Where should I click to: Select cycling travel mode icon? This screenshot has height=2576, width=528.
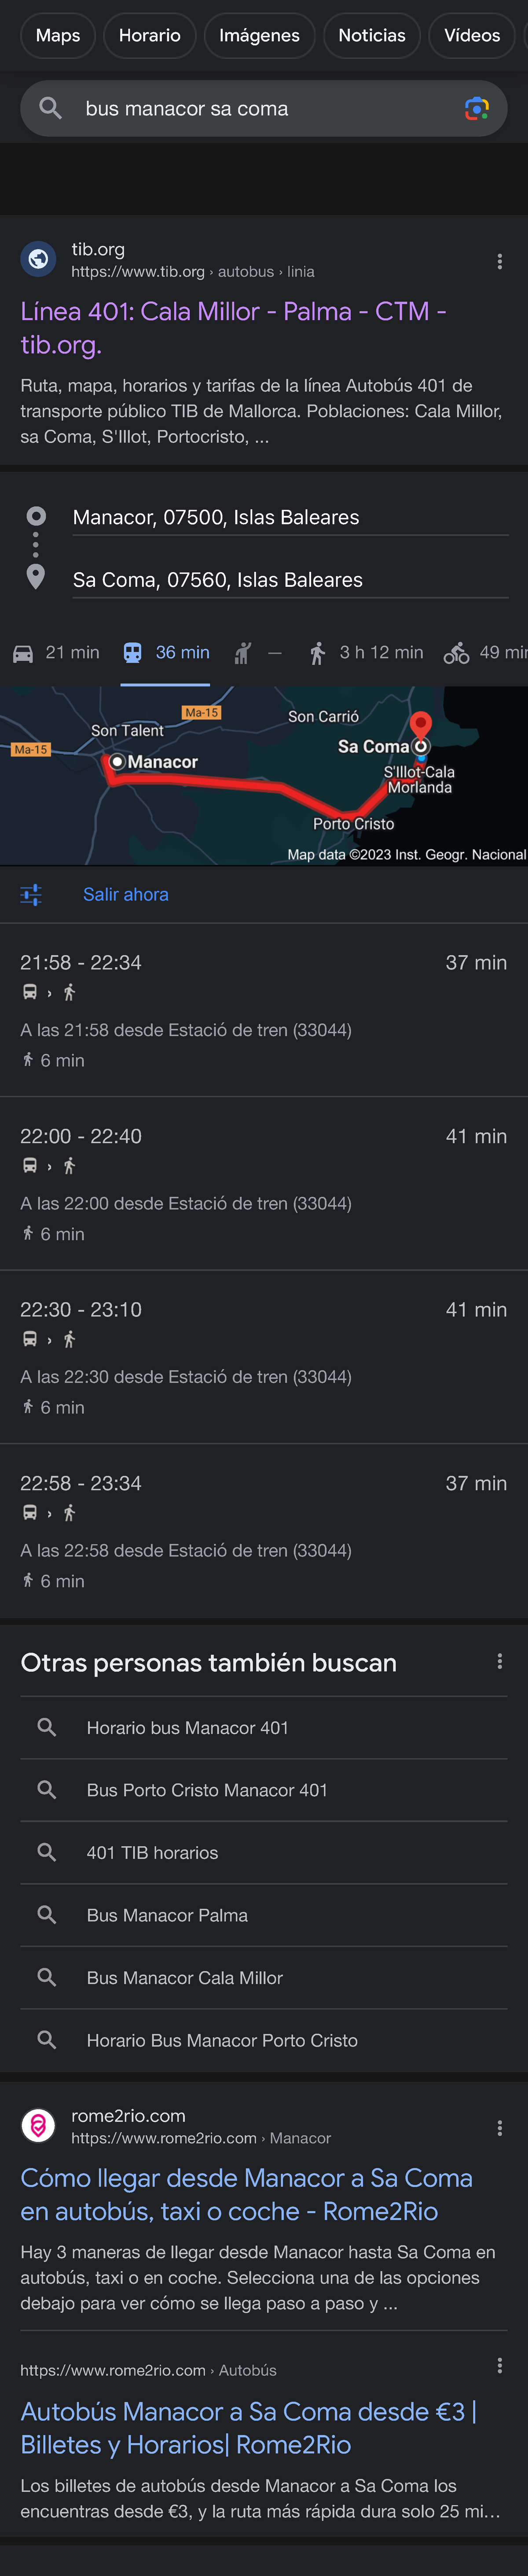[457, 653]
